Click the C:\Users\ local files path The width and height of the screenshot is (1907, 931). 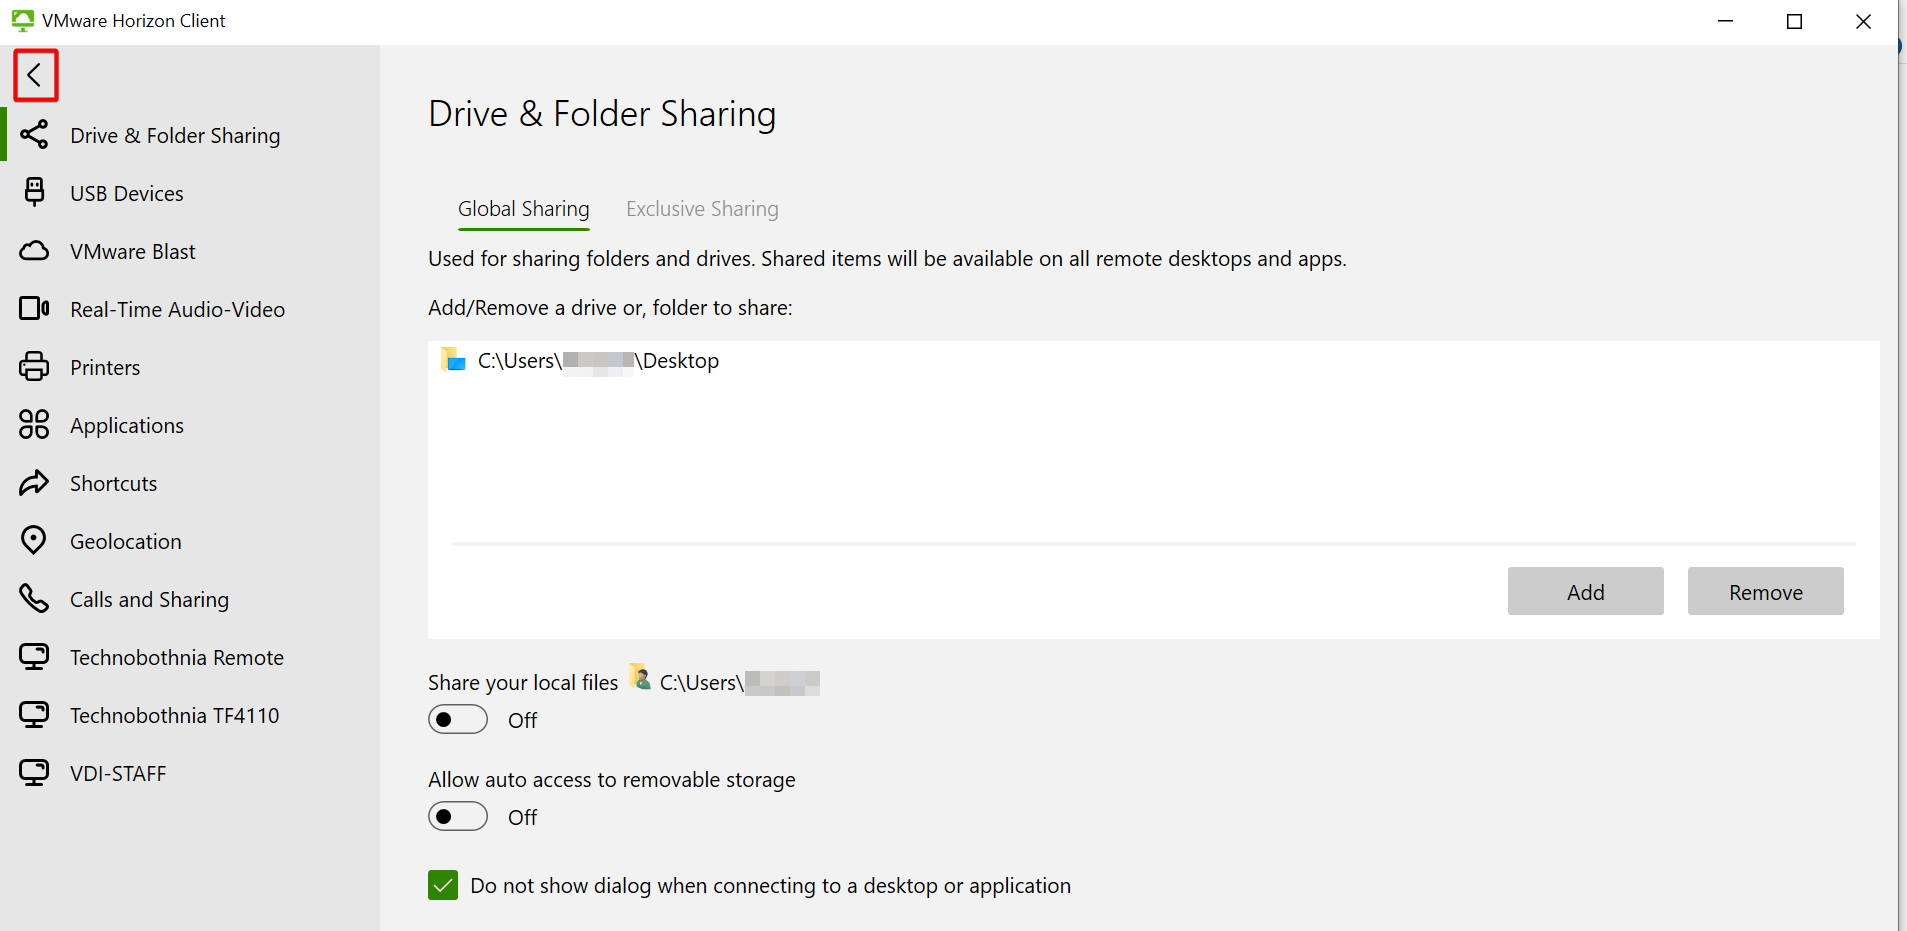point(740,682)
